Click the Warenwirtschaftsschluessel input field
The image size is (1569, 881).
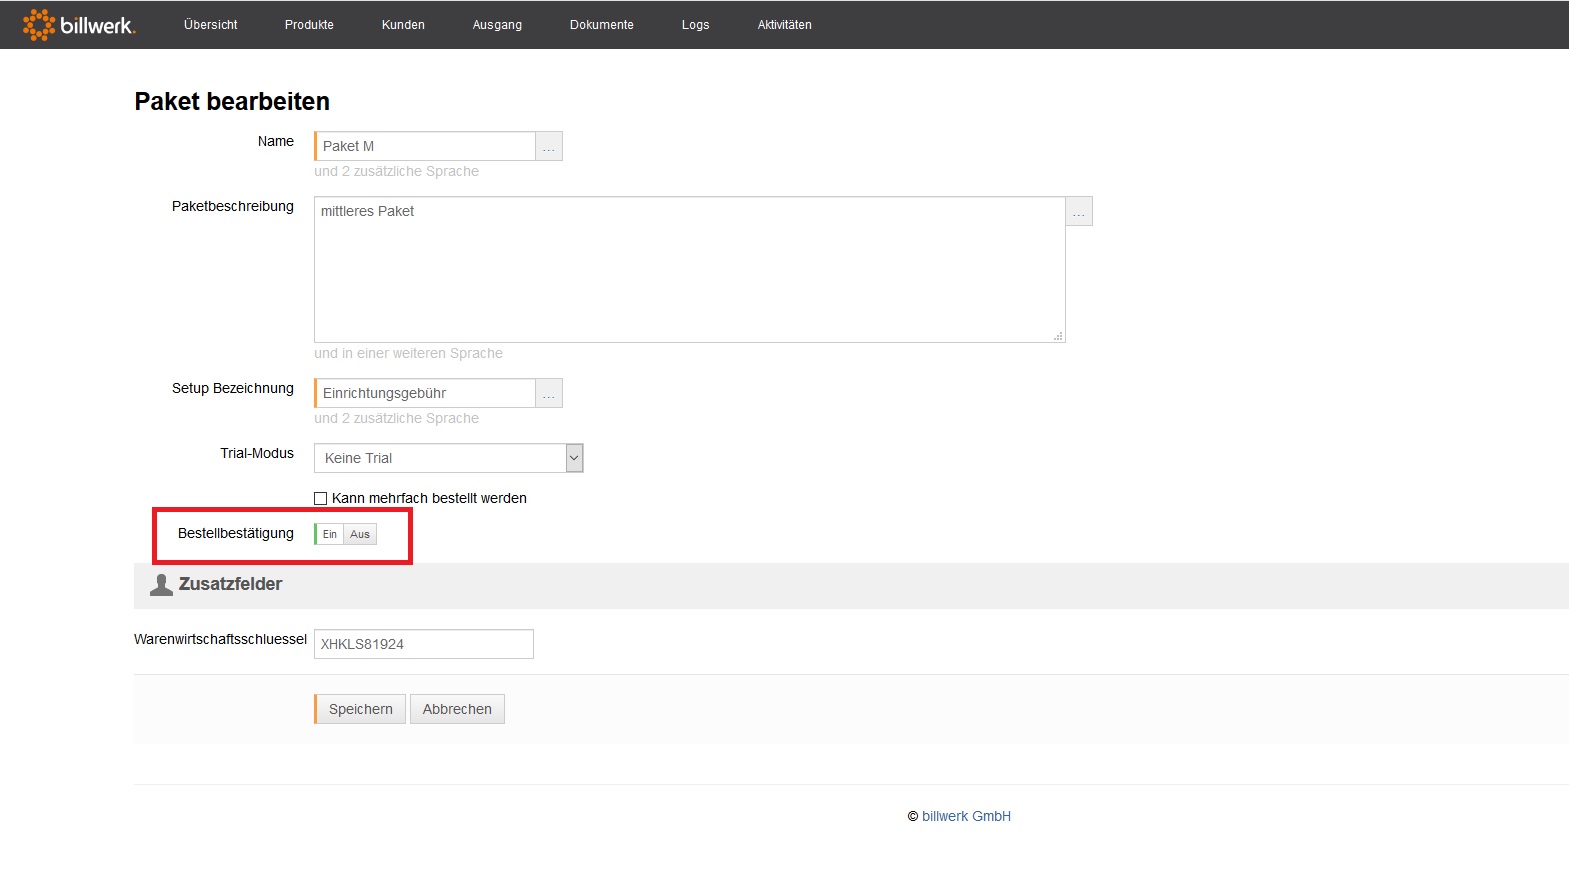(x=424, y=644)
